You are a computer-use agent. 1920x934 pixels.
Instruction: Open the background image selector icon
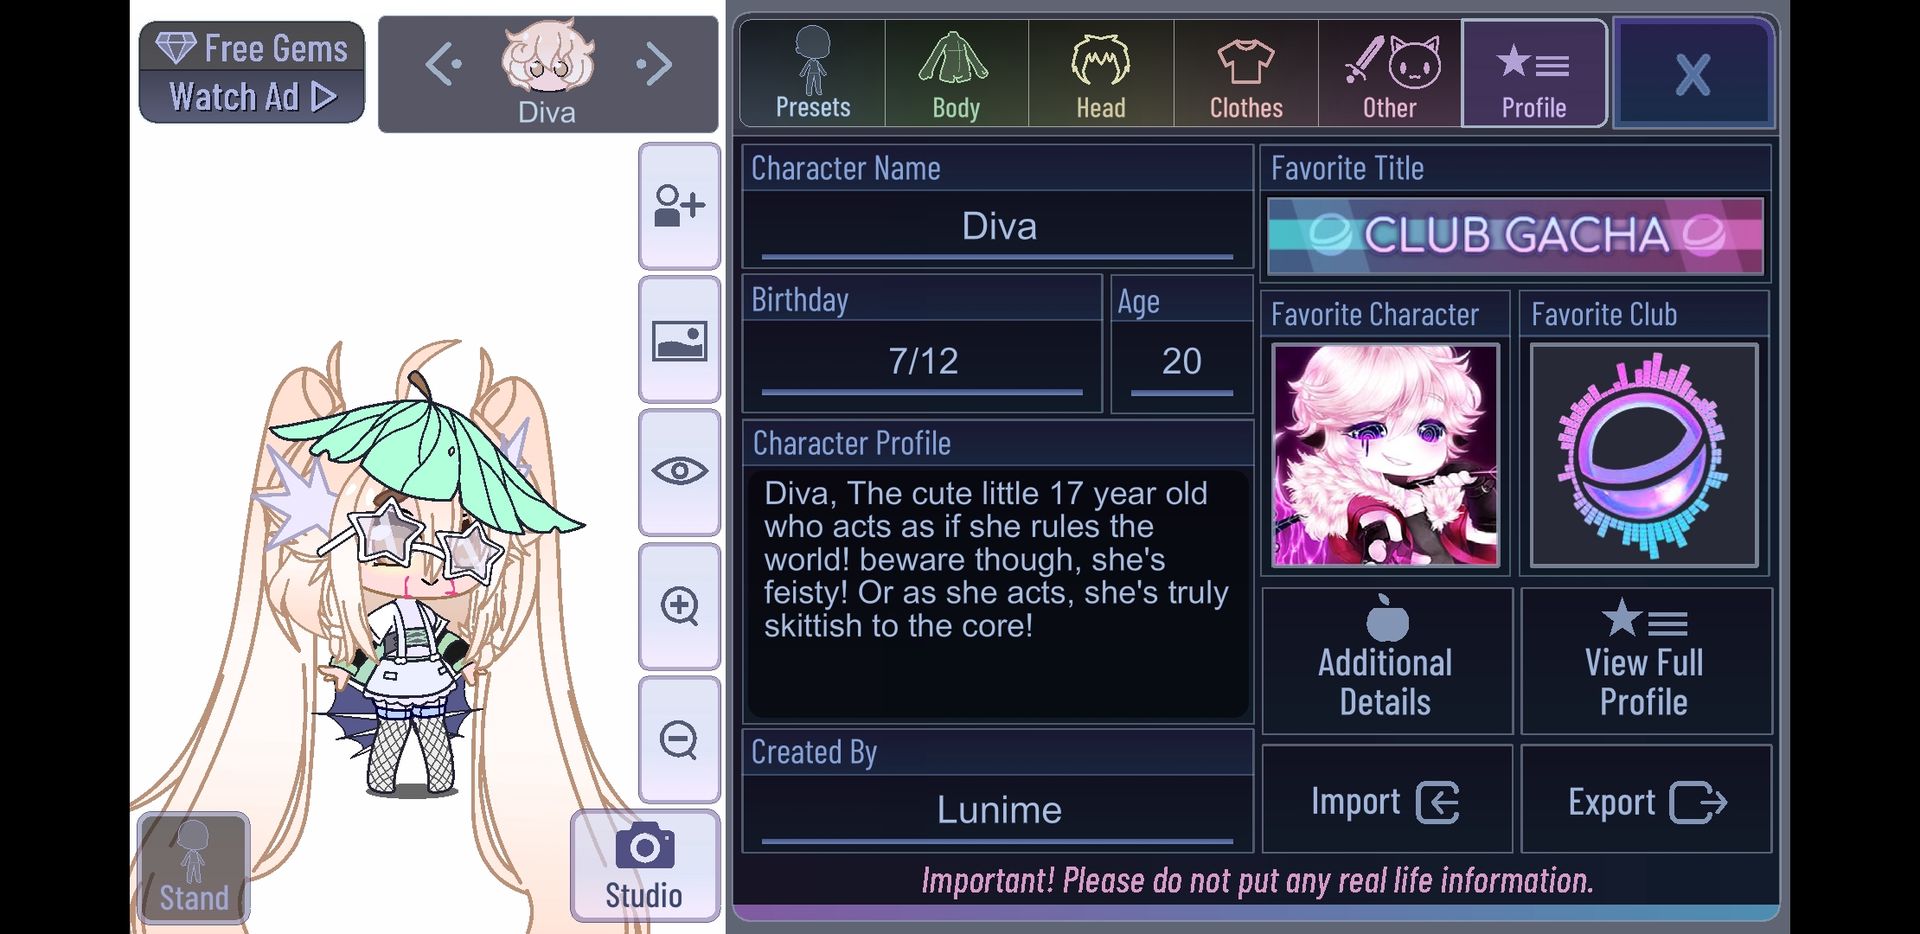pos(679,340)
